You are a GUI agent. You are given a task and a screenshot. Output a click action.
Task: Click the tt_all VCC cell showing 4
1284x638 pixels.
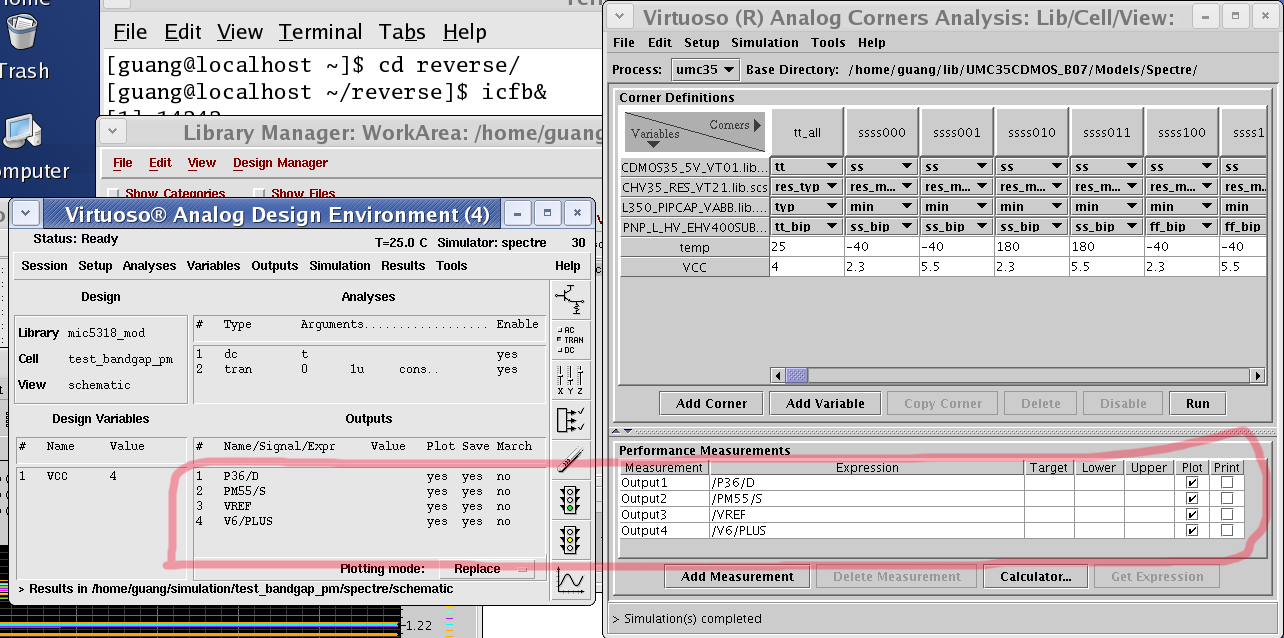(806, 267)
